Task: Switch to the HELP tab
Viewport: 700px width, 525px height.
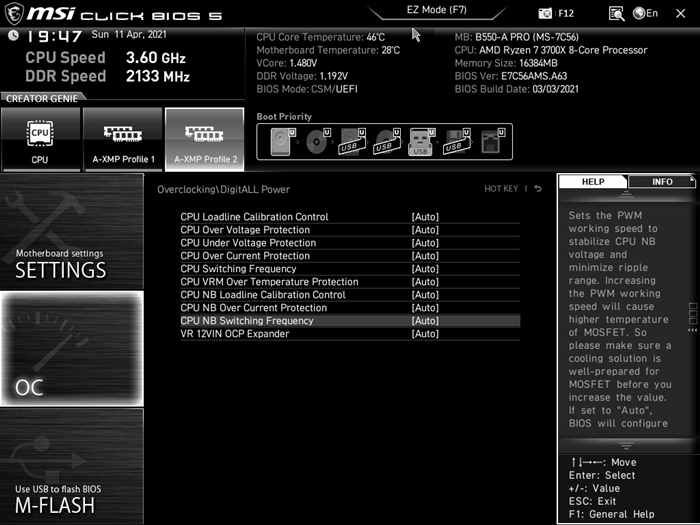Action: pos(593,182)
